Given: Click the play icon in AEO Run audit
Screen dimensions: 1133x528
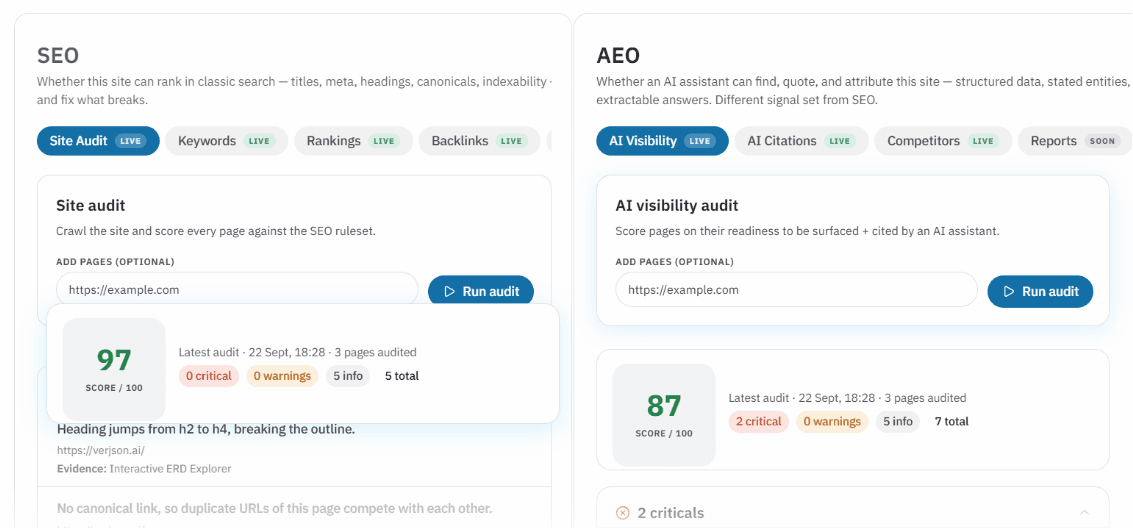Looking at the screenshot, I should 1009,292.
